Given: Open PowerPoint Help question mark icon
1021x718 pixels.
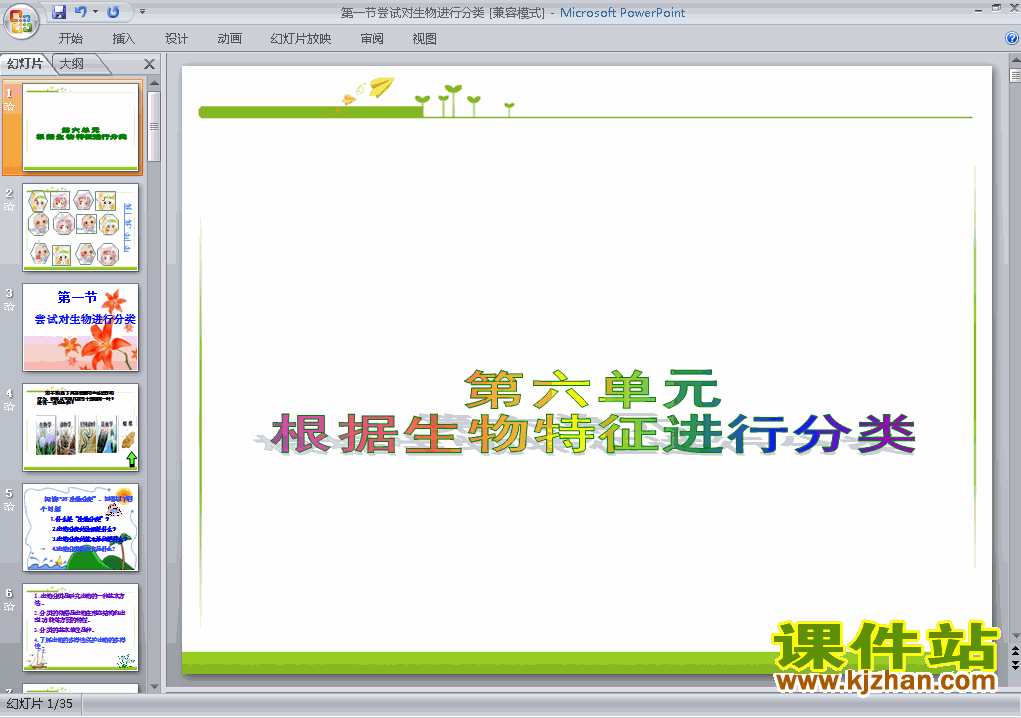Looking at the screenshot, I should (x=1012, y=38).
